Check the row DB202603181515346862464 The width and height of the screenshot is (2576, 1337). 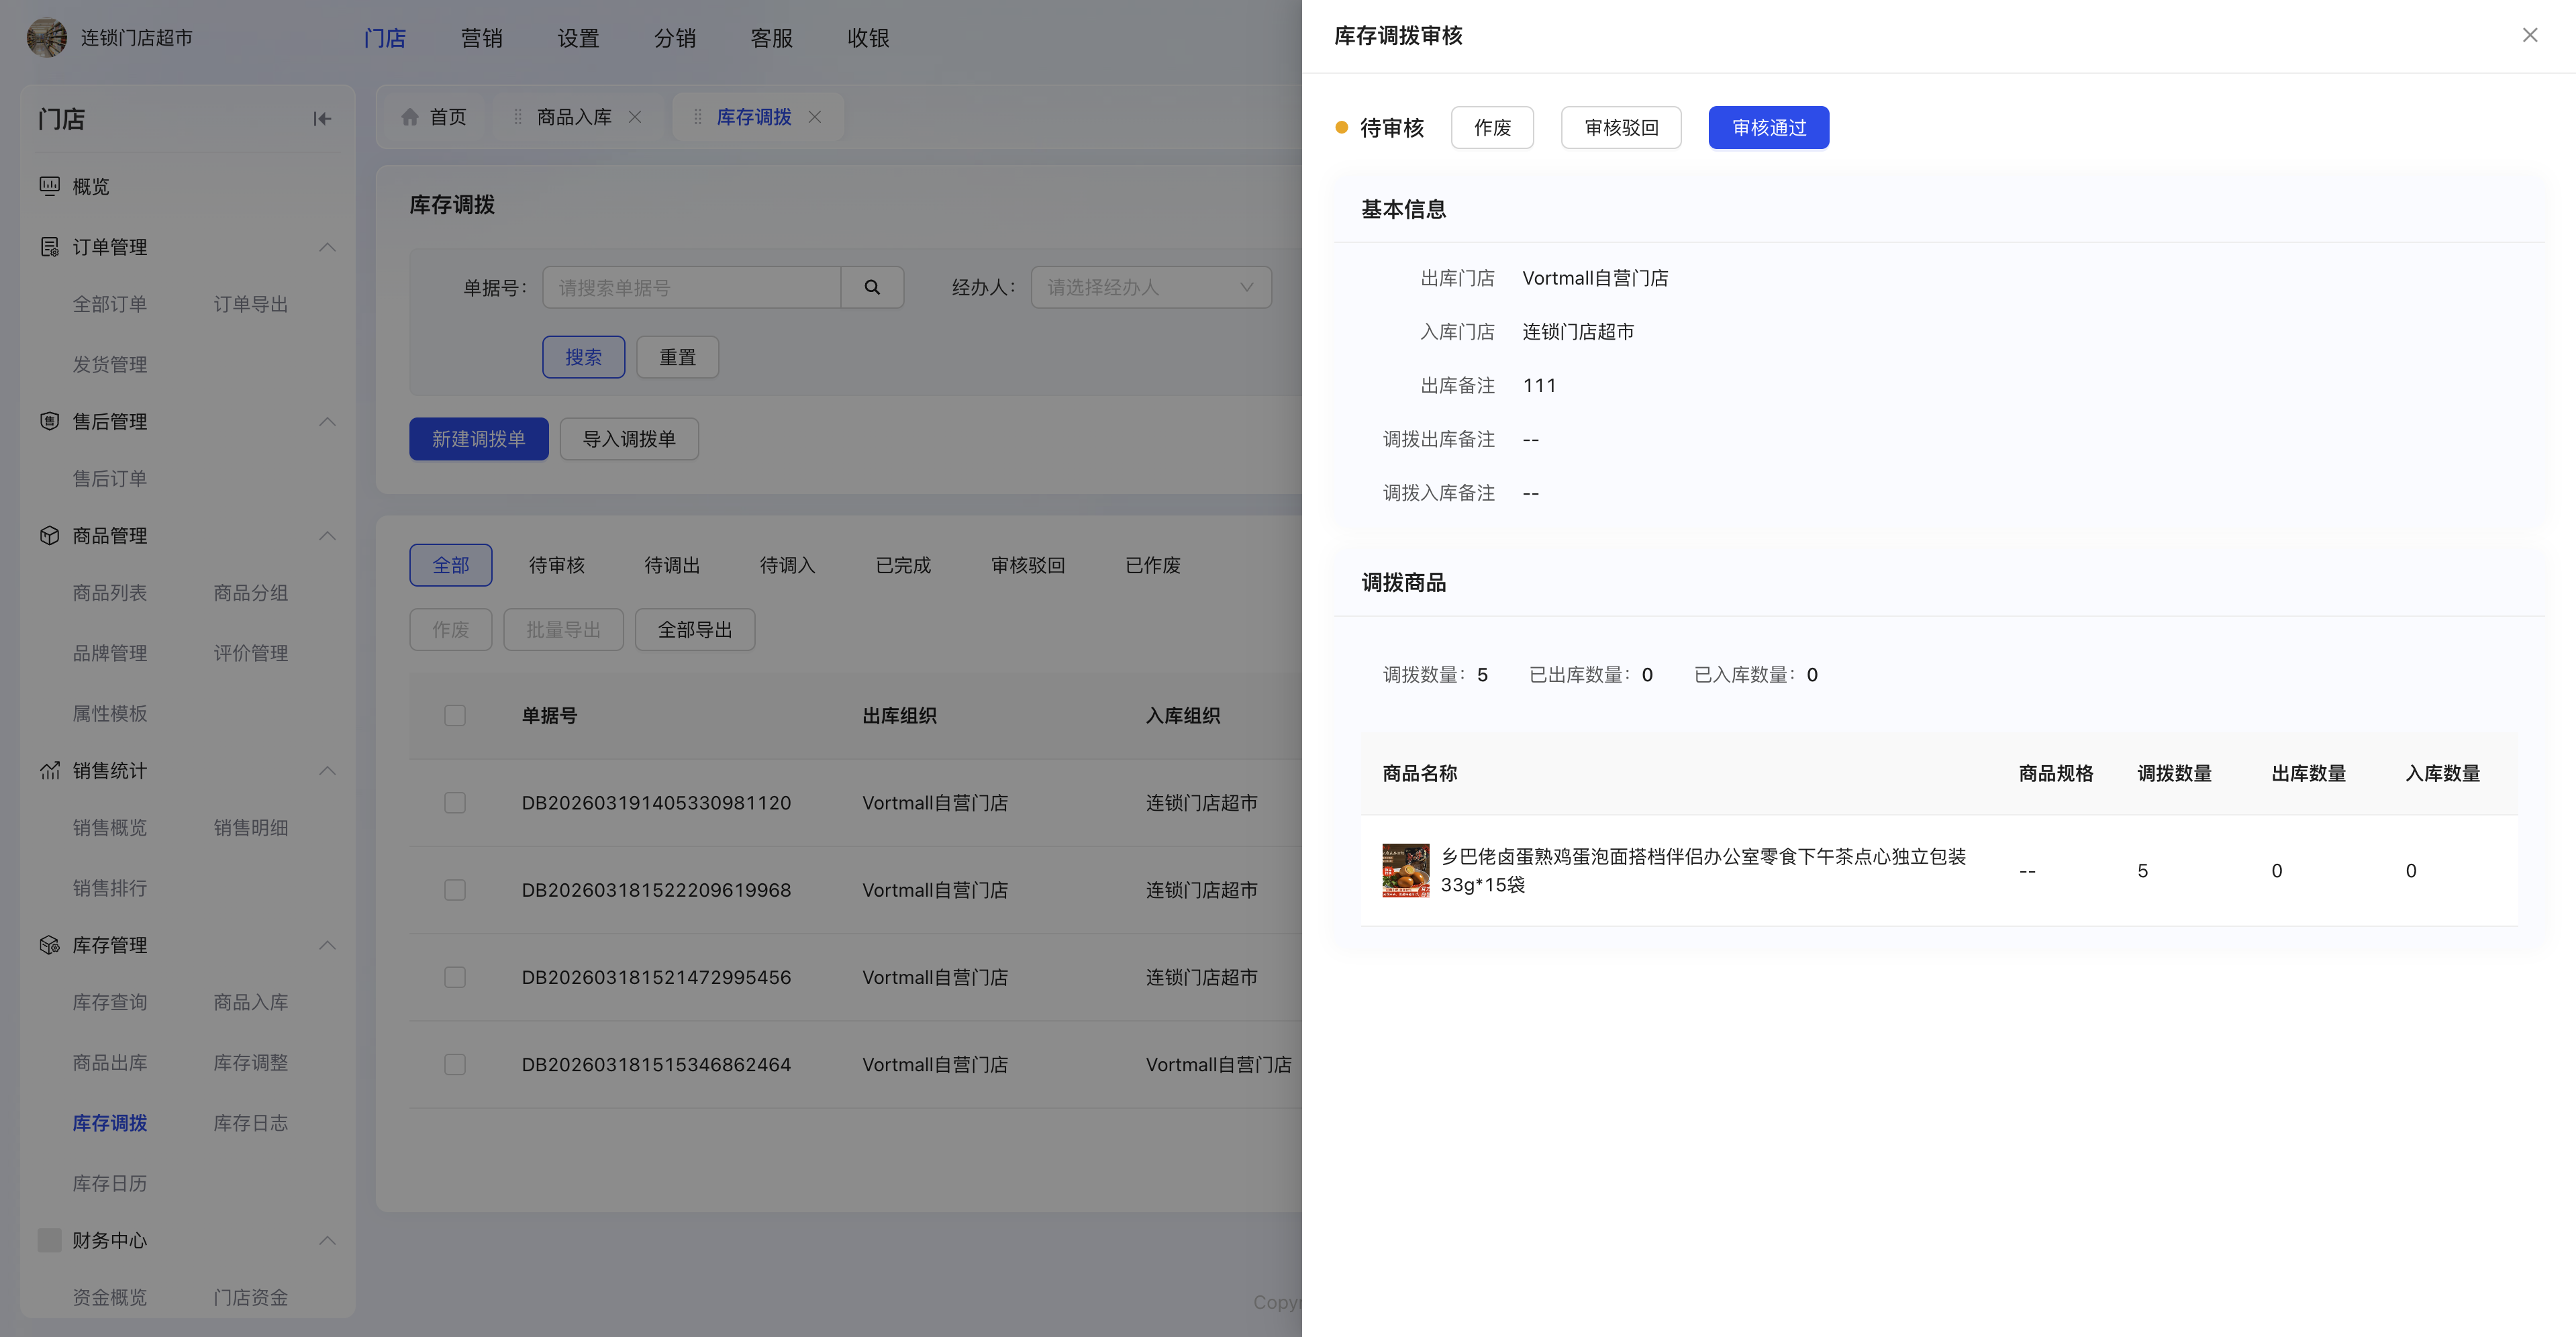[455, 1064]
